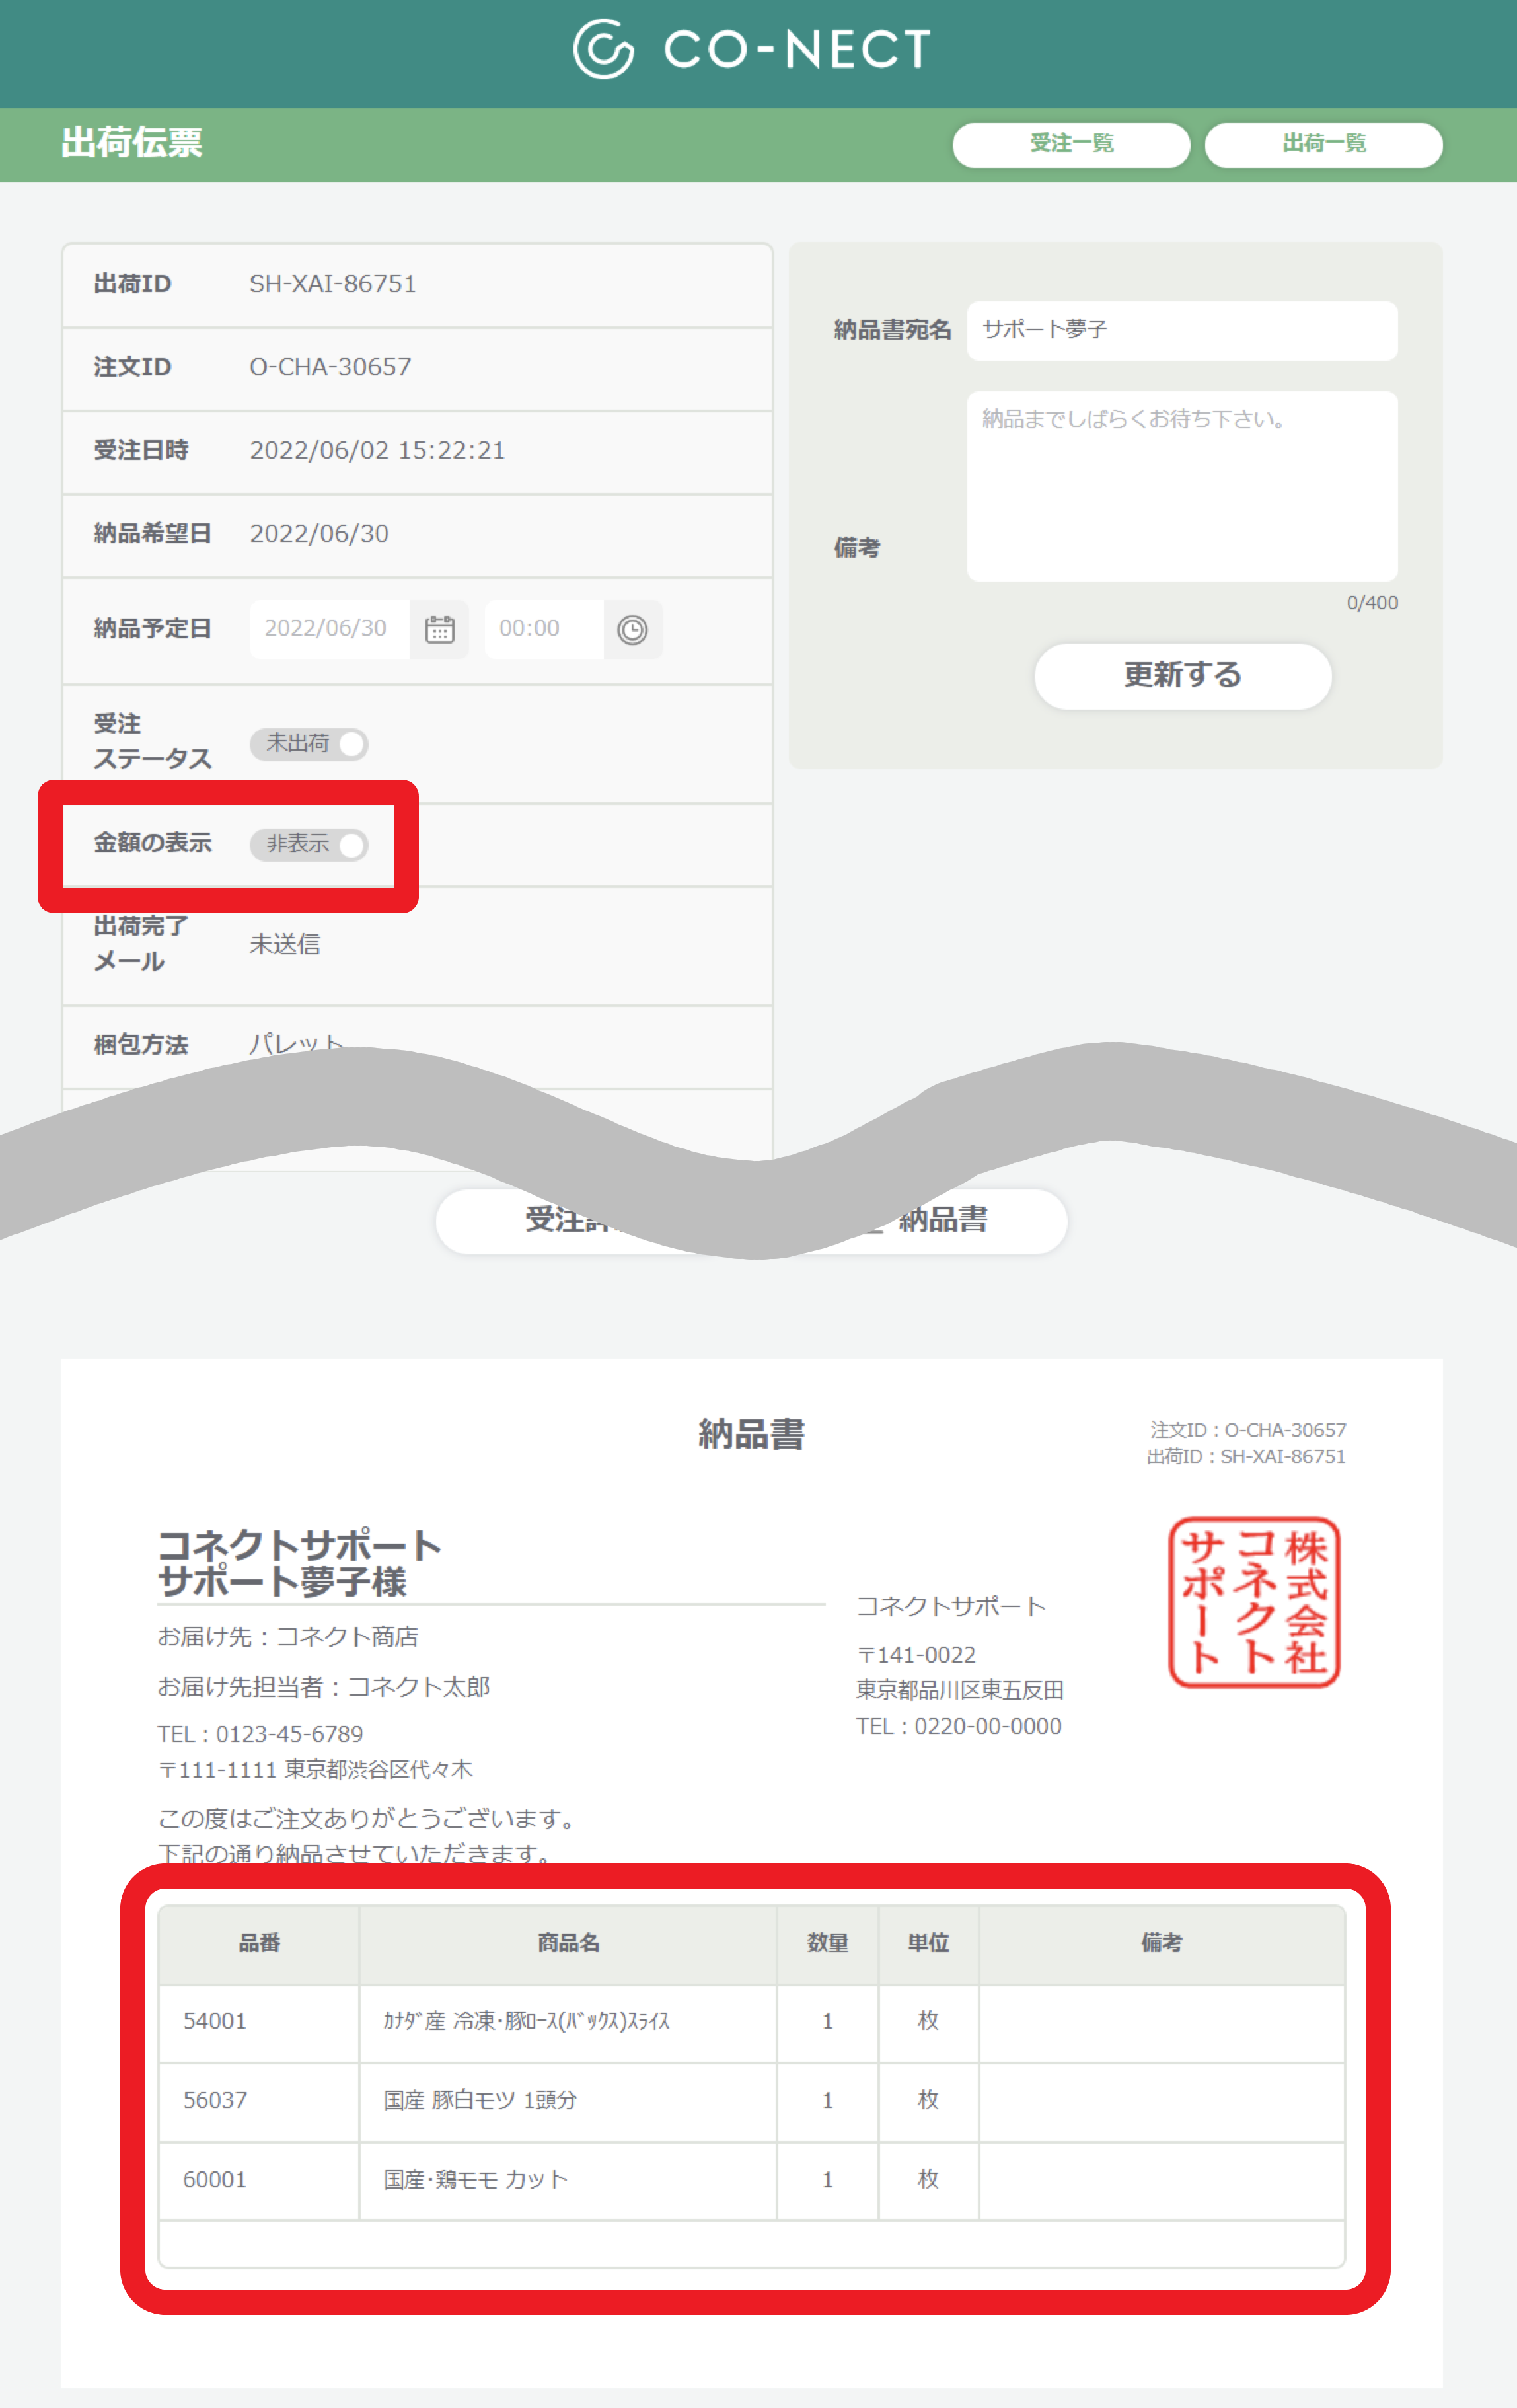Open the 受注一覧 page
Image resolution: width=1517 pixels, height=2408 pixels.
1071,144
